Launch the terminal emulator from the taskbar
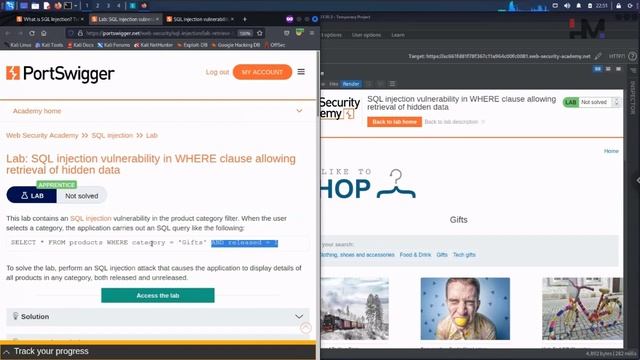The image size is (640, 360). tap(68, 6)
